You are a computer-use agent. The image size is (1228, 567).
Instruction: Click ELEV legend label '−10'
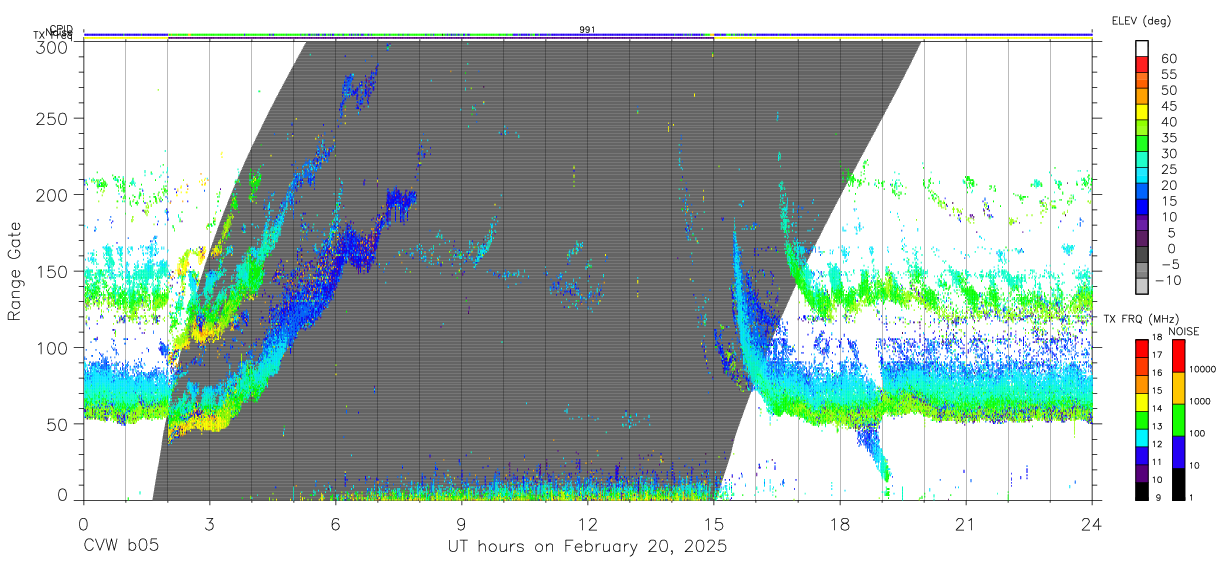[1168, 280]
